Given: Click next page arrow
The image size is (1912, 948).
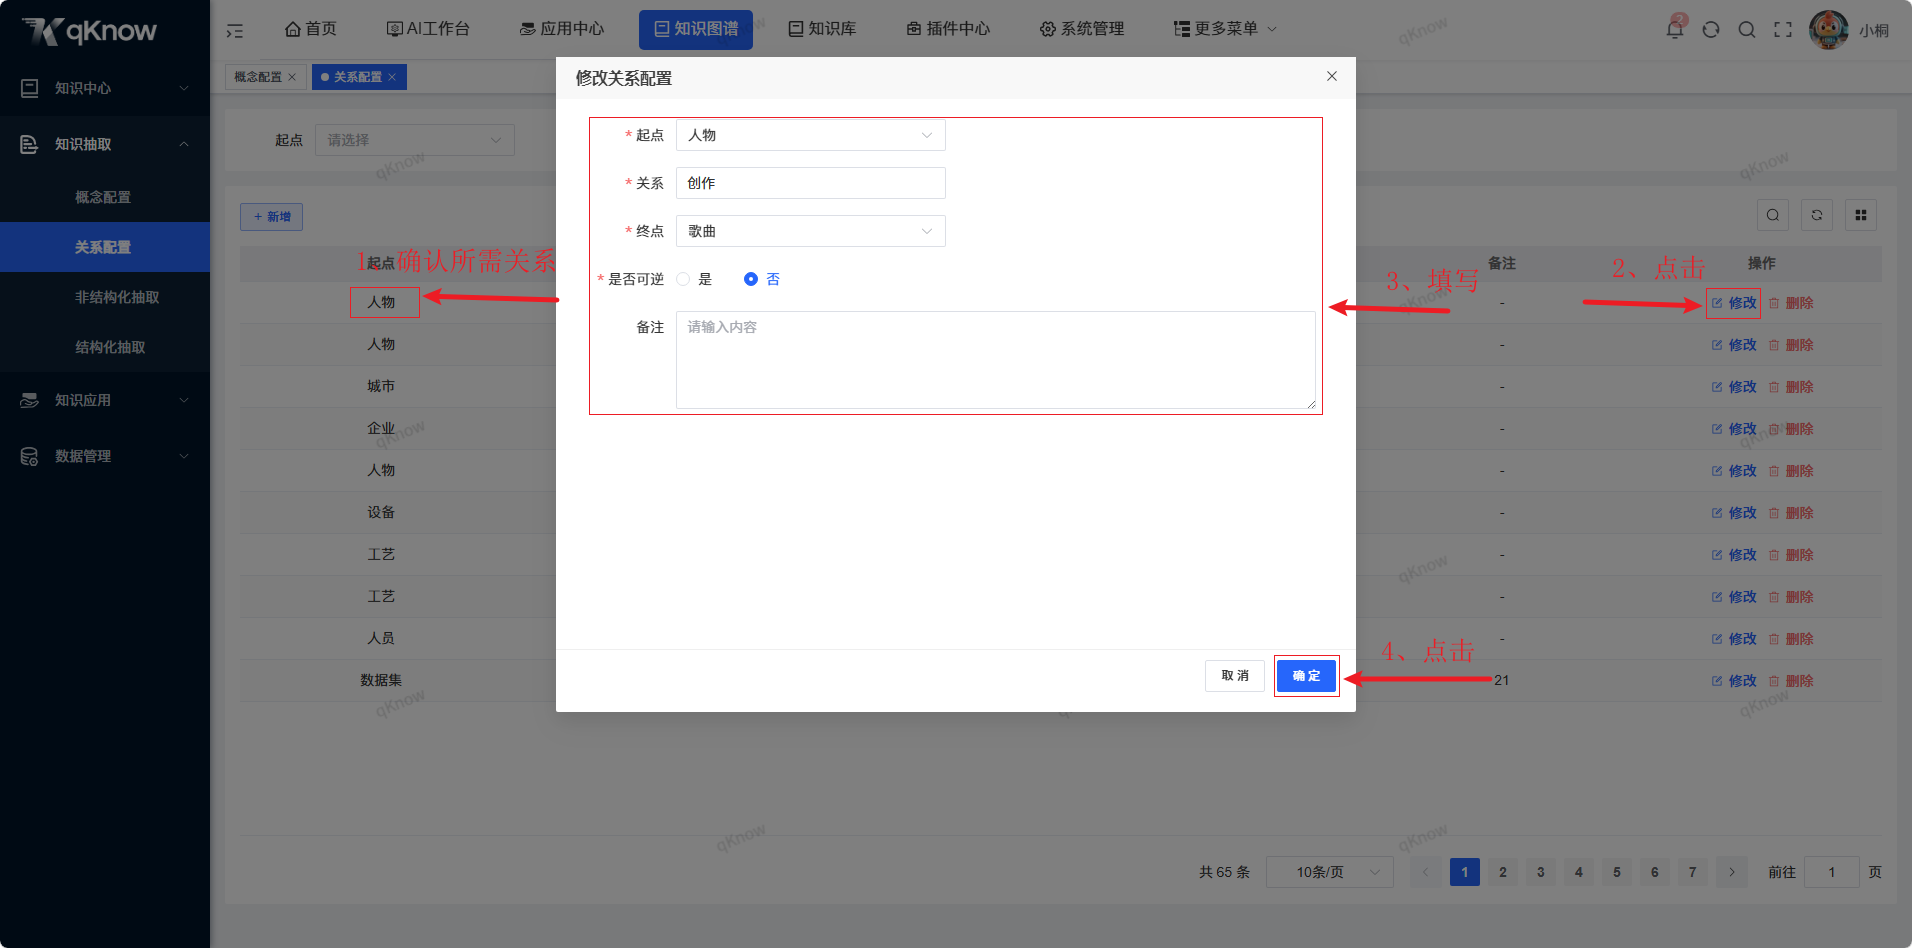Looking at the screenshot, I should [x=1732, y=872].
